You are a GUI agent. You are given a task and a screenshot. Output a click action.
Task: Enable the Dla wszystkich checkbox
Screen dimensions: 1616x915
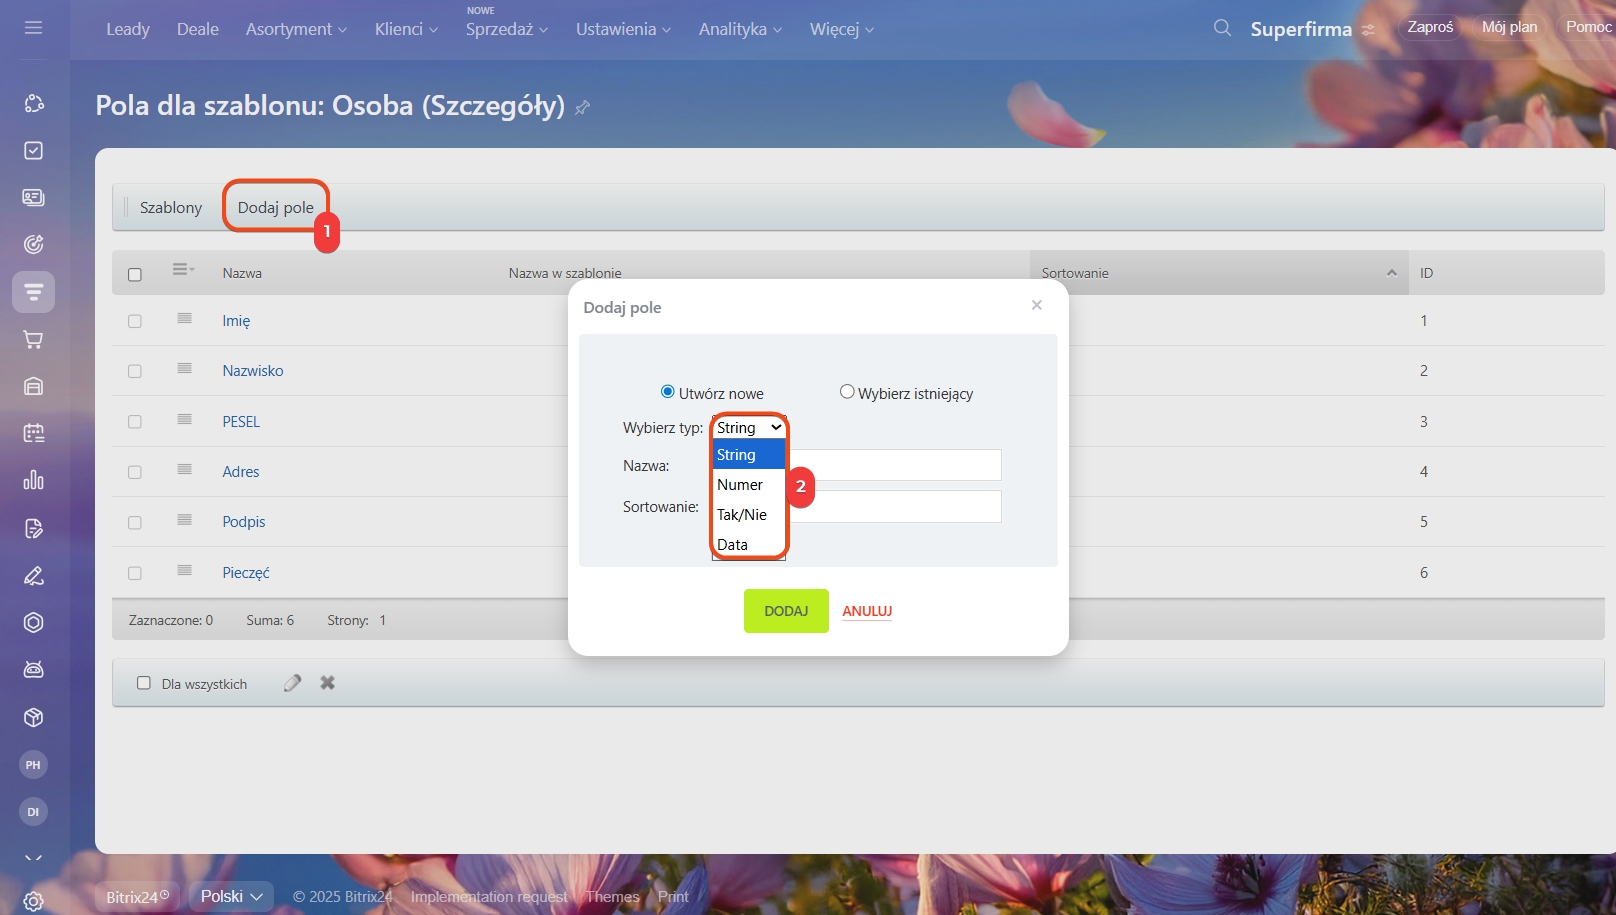click(x=144, y=683)
